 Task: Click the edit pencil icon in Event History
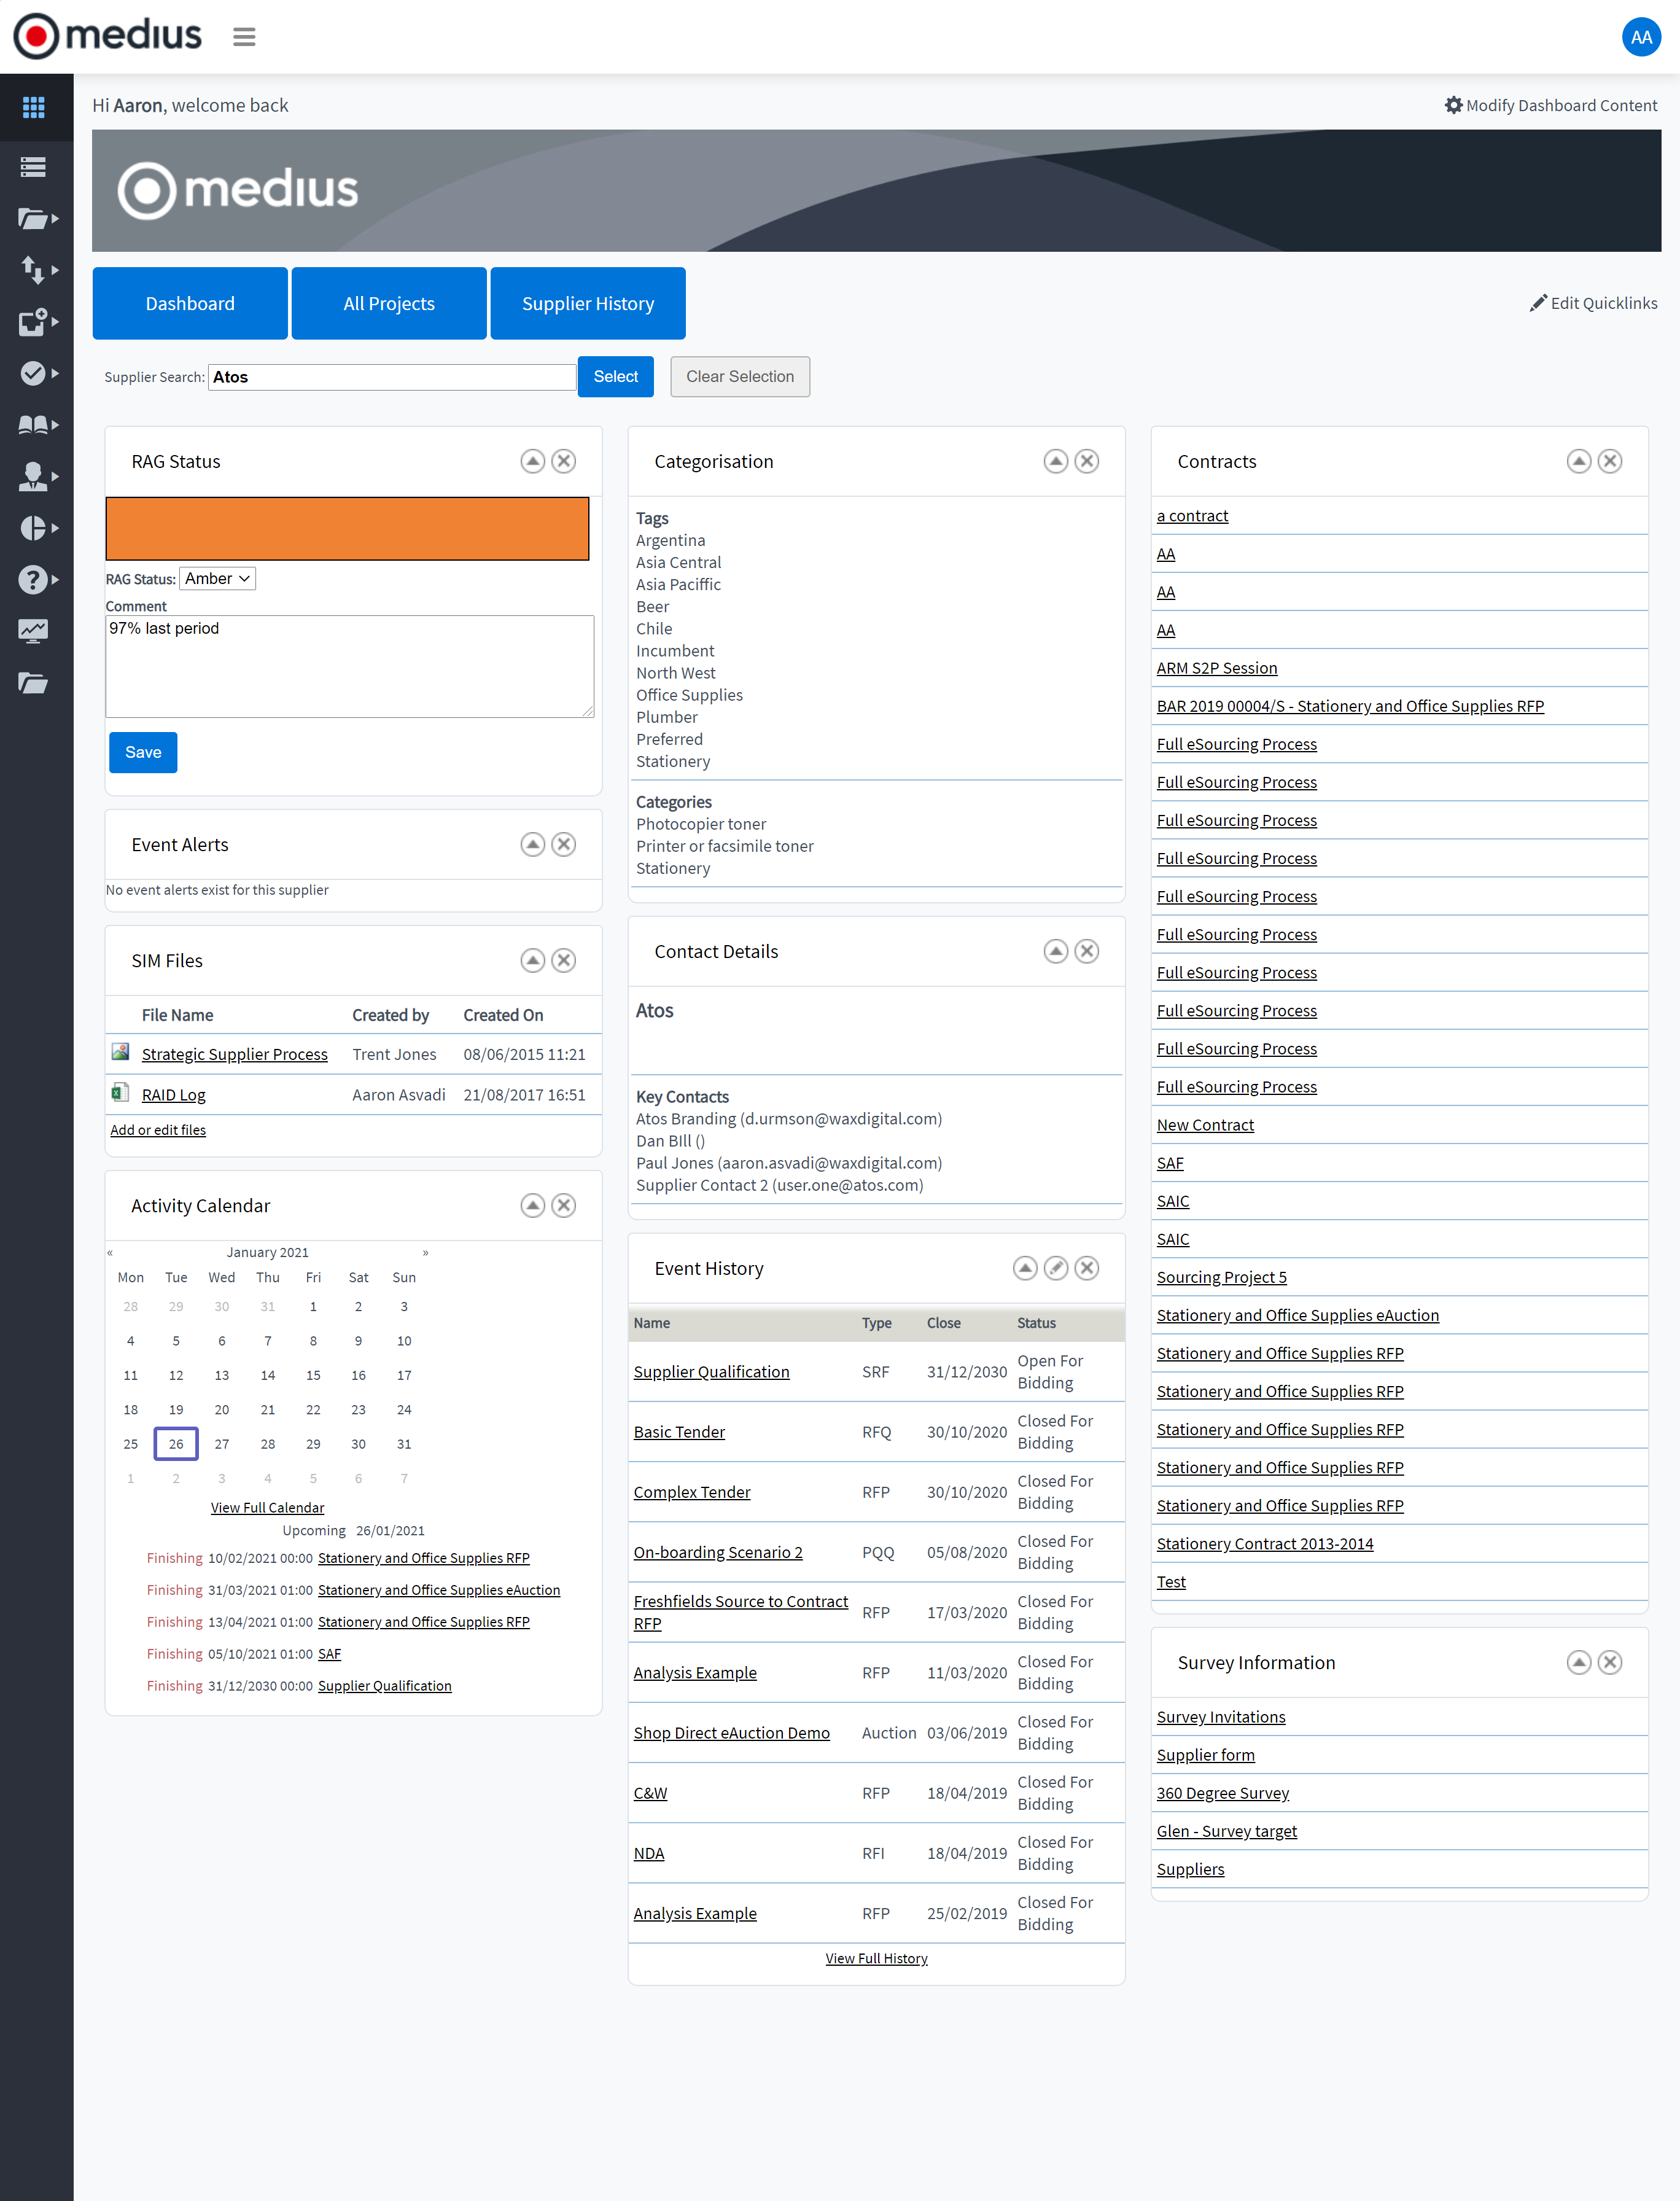pyautogui.click(x=1055, y=1268)
